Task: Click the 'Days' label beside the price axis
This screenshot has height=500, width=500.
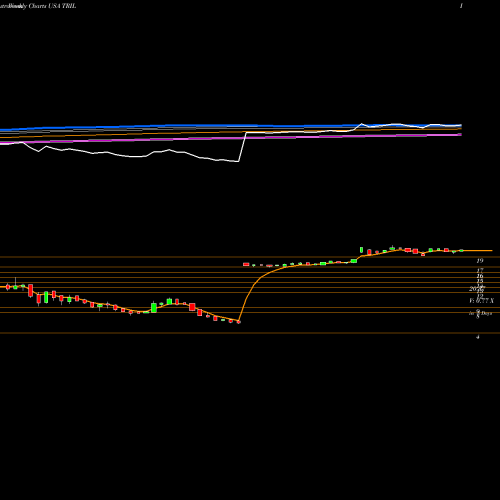Action: coord(486,313)
